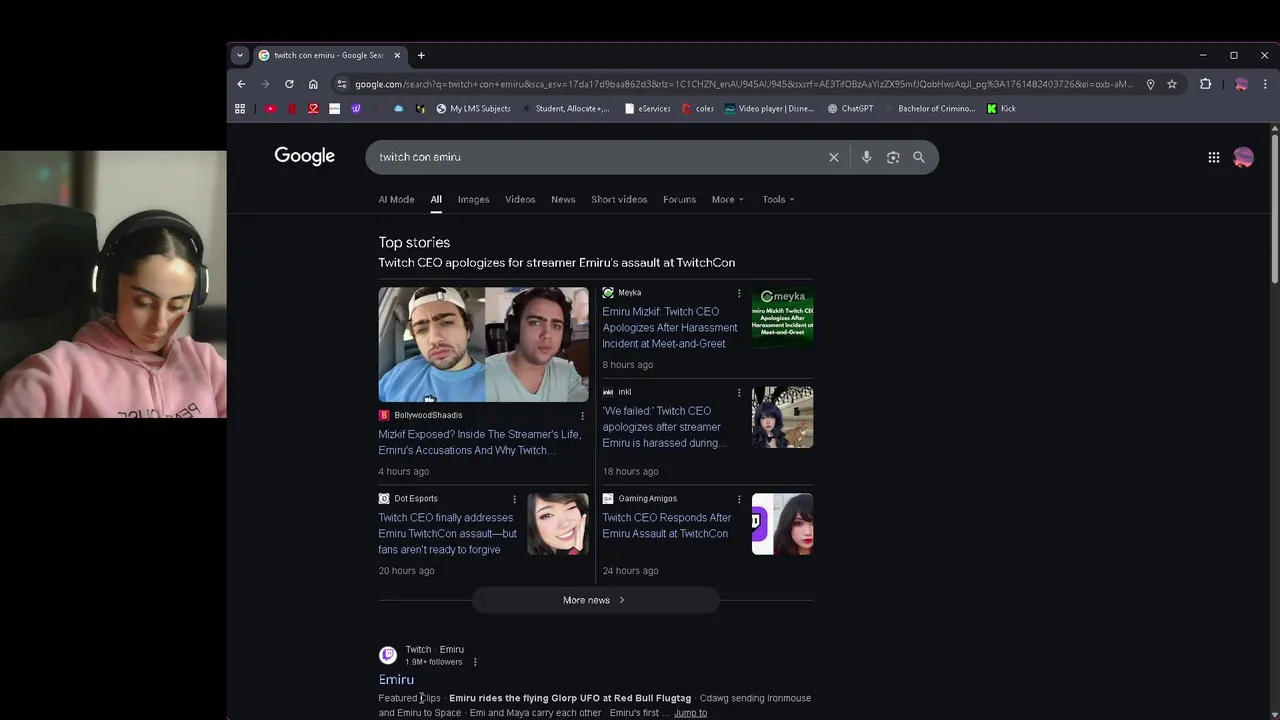Click the Chrome profile avatar in toolbar
The height and width of the screenshot is (720, 1280).
[1241, 84]
